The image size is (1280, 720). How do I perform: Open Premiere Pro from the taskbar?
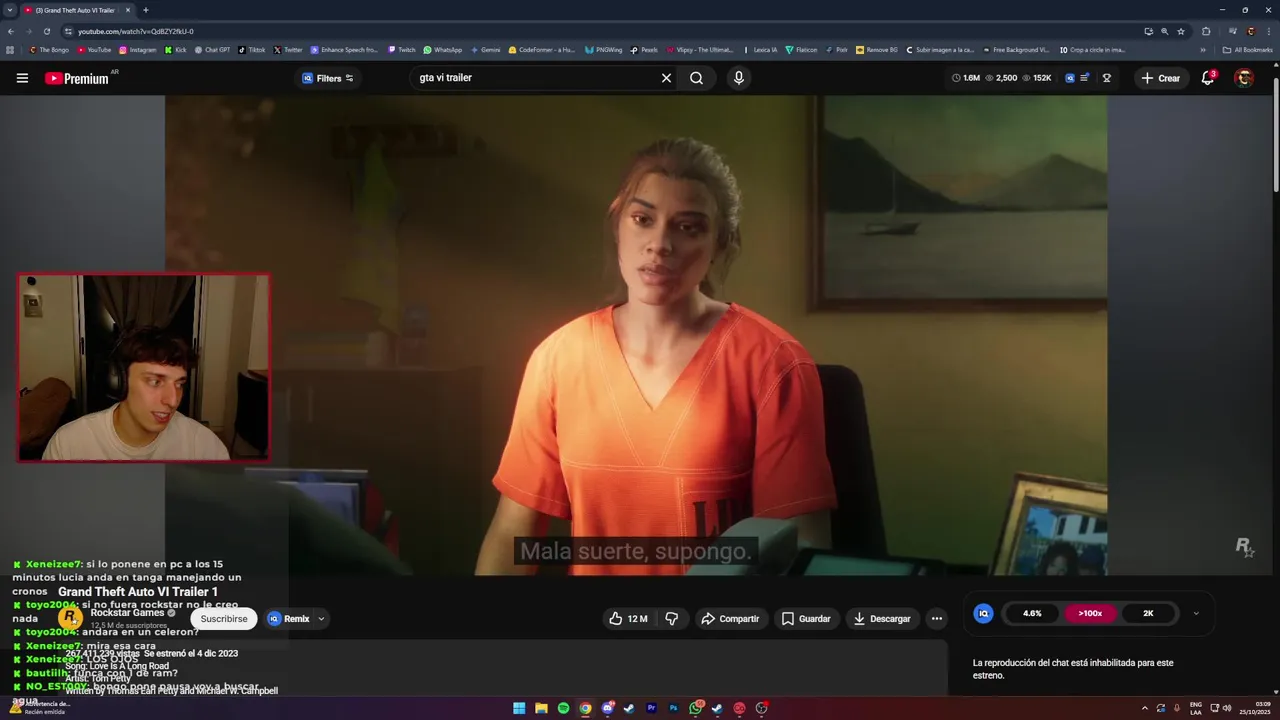(651, 708)
